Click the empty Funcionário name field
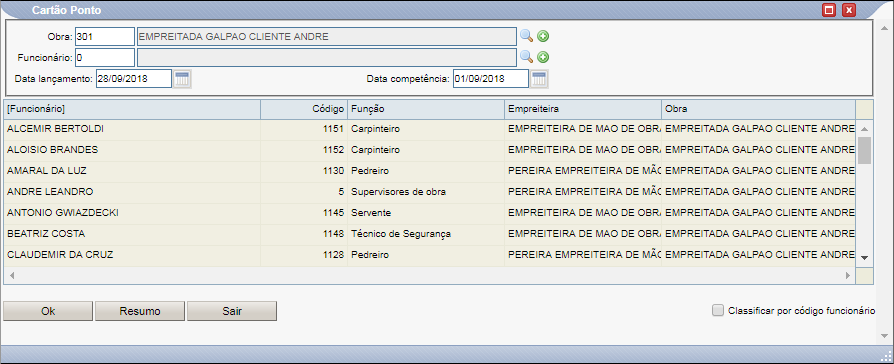This screenshot has height=364, width=894. (x=327, y=57)
